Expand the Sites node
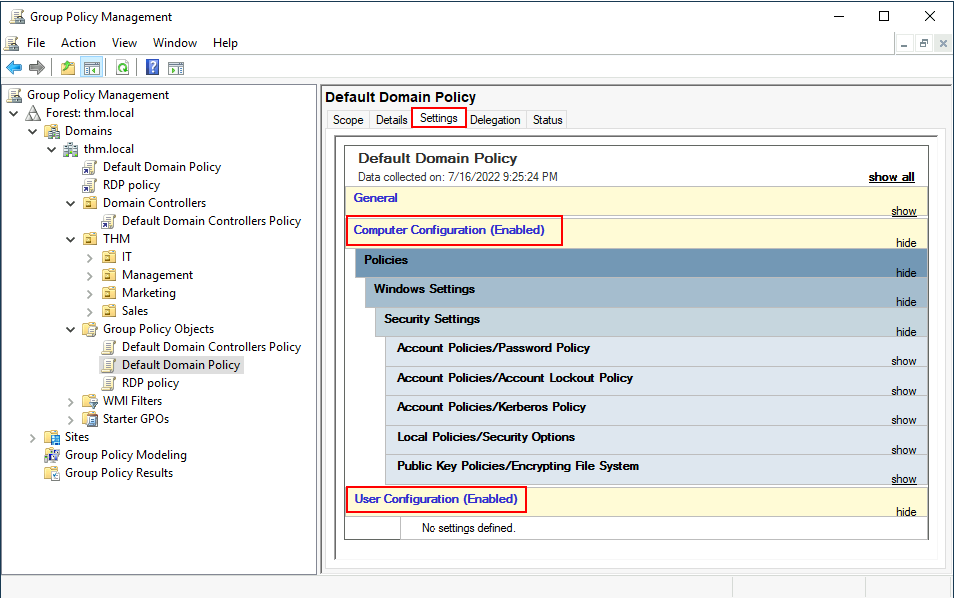The image size is (955, 598). (33, 438)
